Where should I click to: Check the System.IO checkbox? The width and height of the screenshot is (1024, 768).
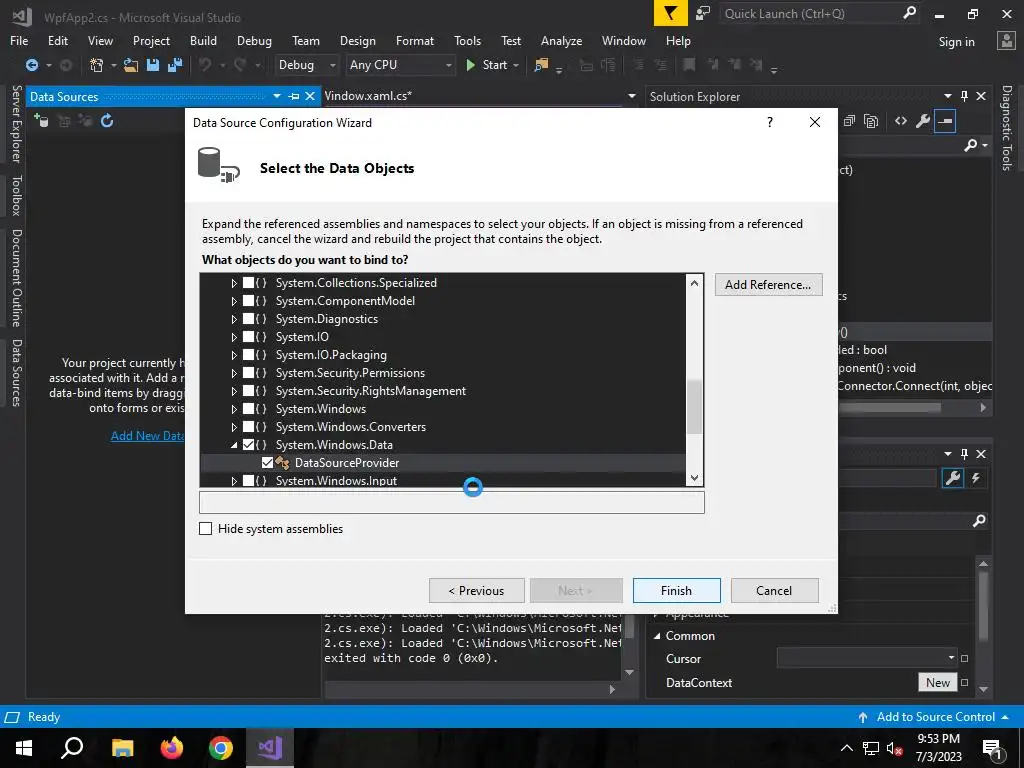248,337
